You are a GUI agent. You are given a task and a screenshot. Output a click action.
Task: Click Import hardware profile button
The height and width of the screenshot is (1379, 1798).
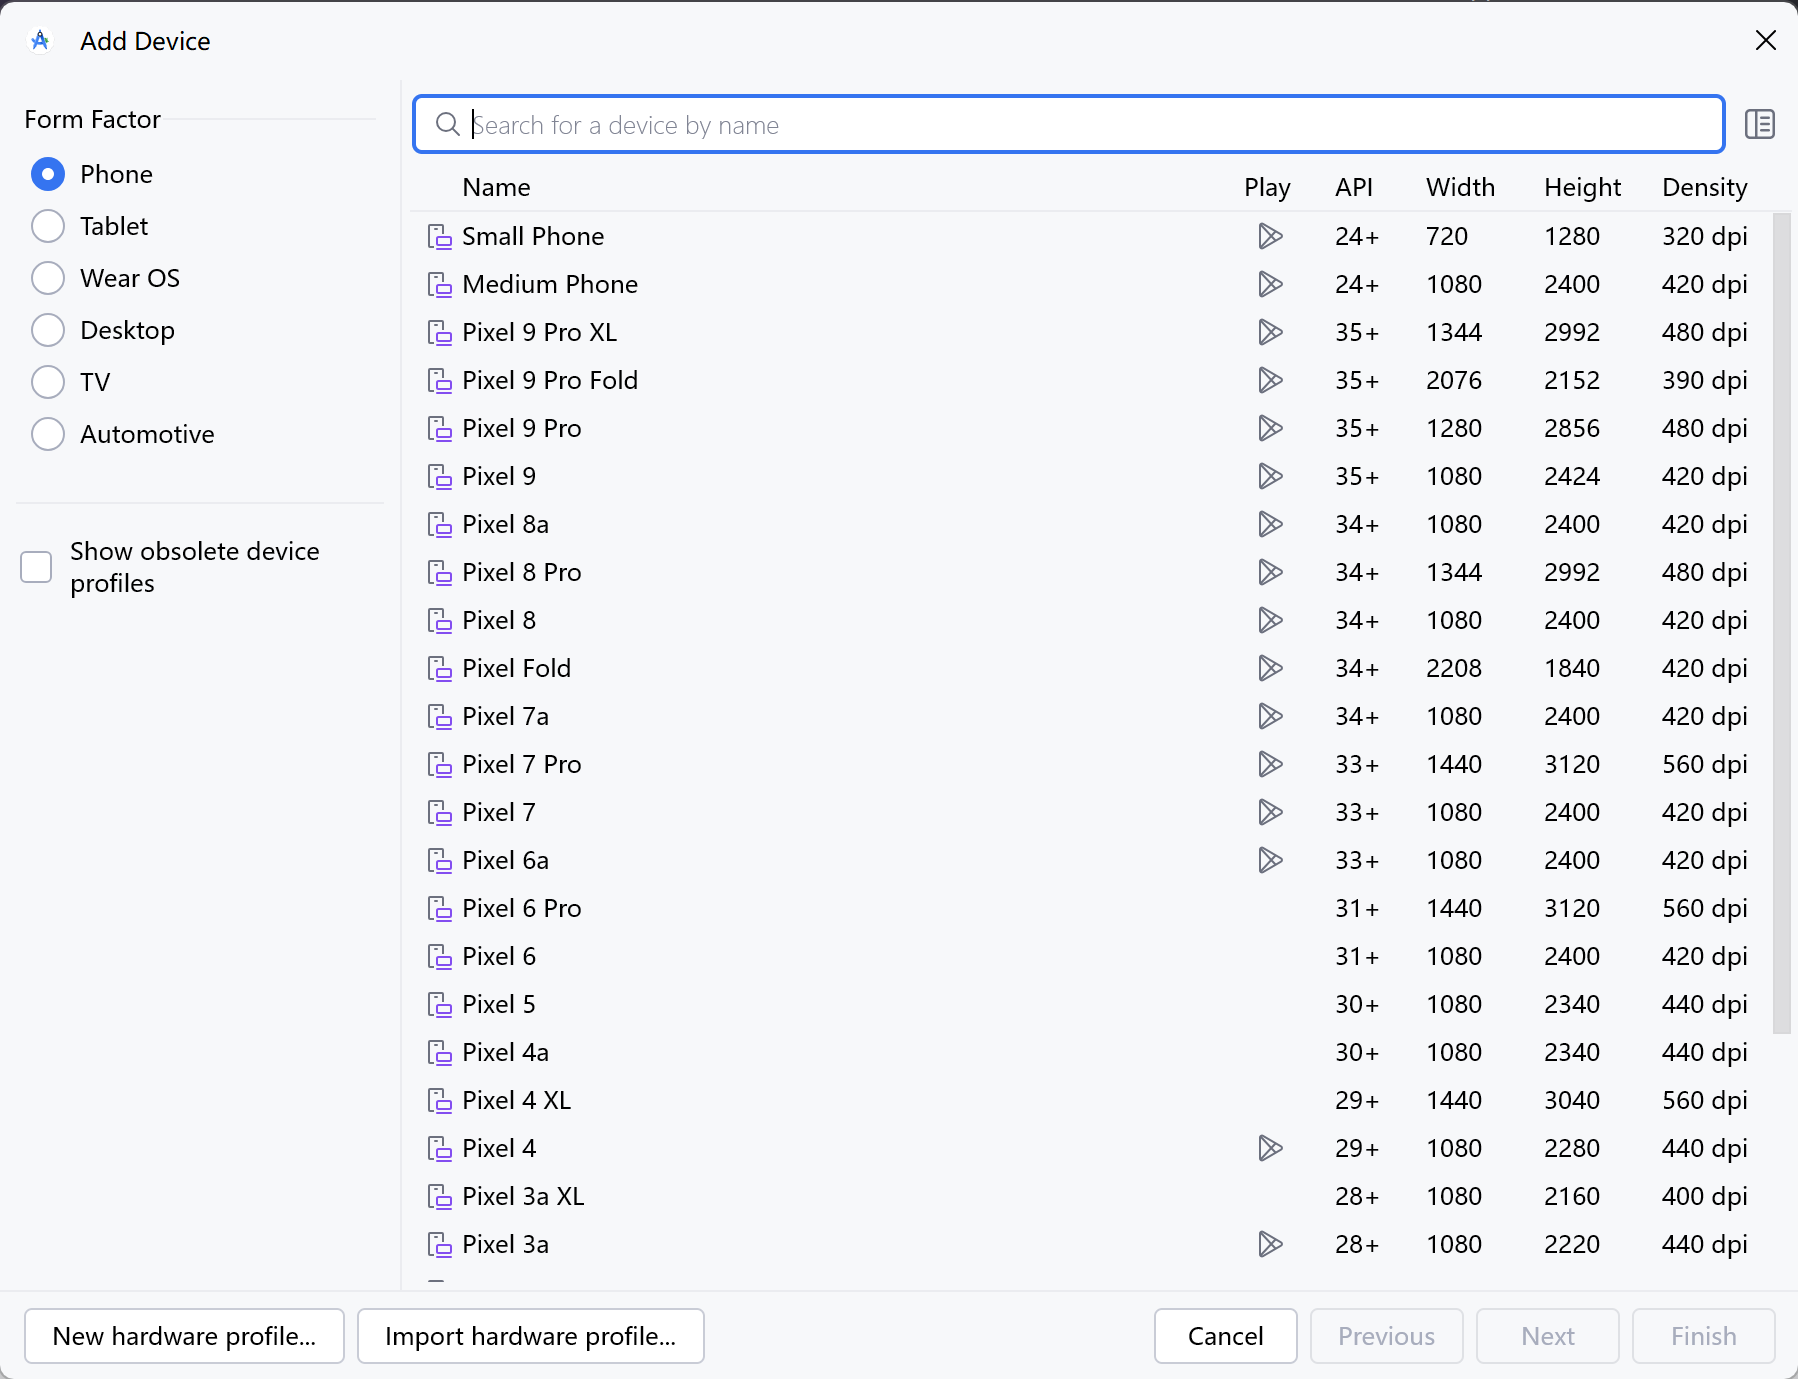(530, 1336)
